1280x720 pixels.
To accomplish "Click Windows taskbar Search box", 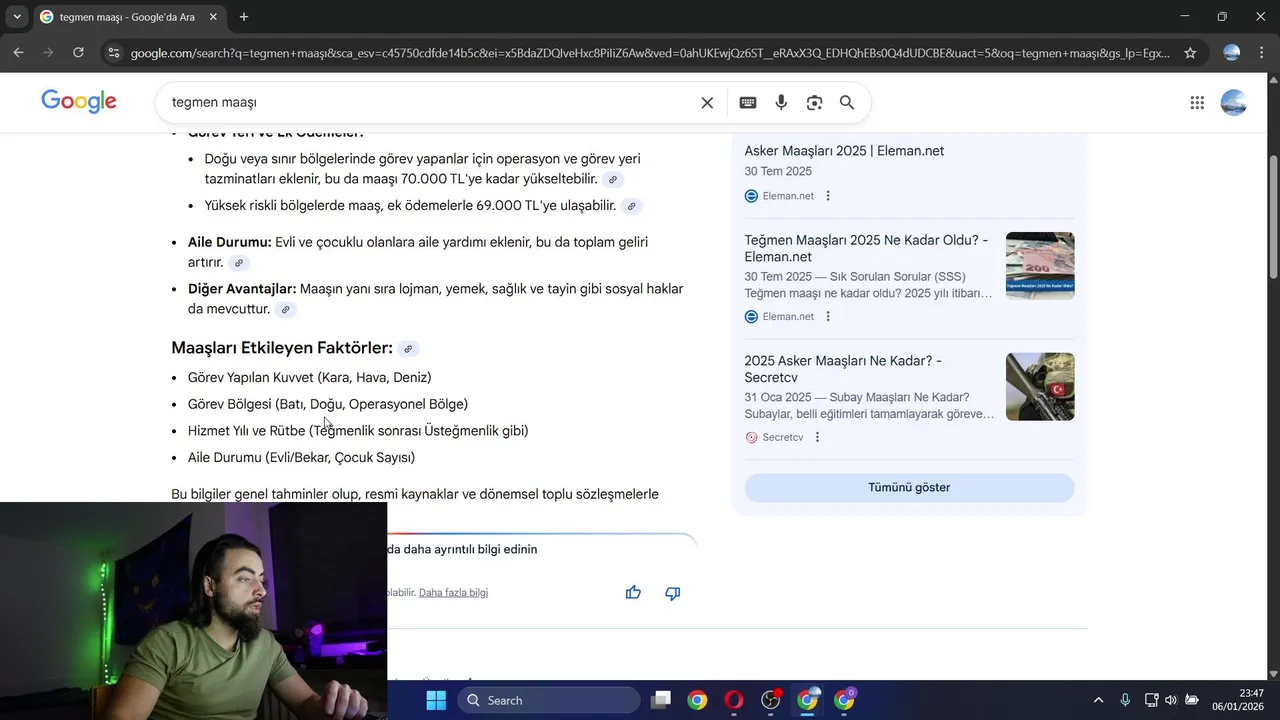I will (x=548, y=700).
